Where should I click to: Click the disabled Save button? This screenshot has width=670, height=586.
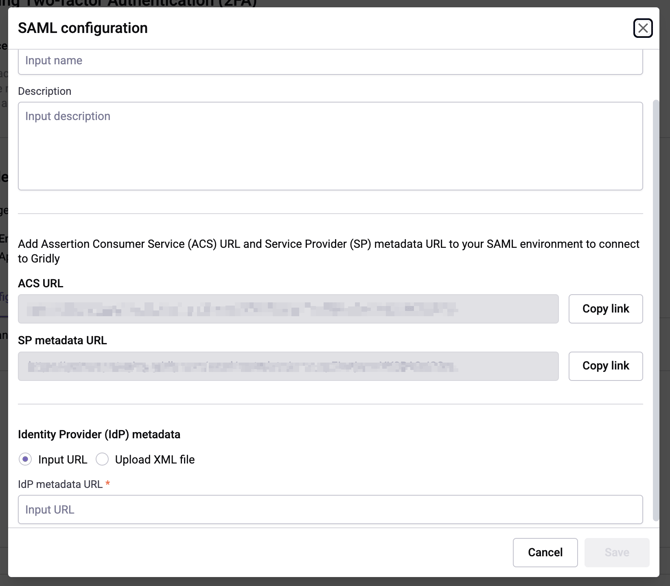tap(617, 552)
